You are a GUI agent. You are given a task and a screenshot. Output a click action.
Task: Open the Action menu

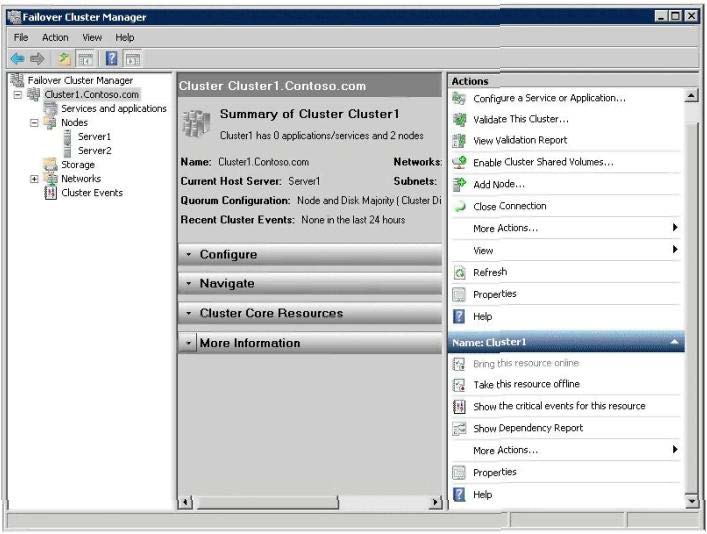click(x=55, y=37)
